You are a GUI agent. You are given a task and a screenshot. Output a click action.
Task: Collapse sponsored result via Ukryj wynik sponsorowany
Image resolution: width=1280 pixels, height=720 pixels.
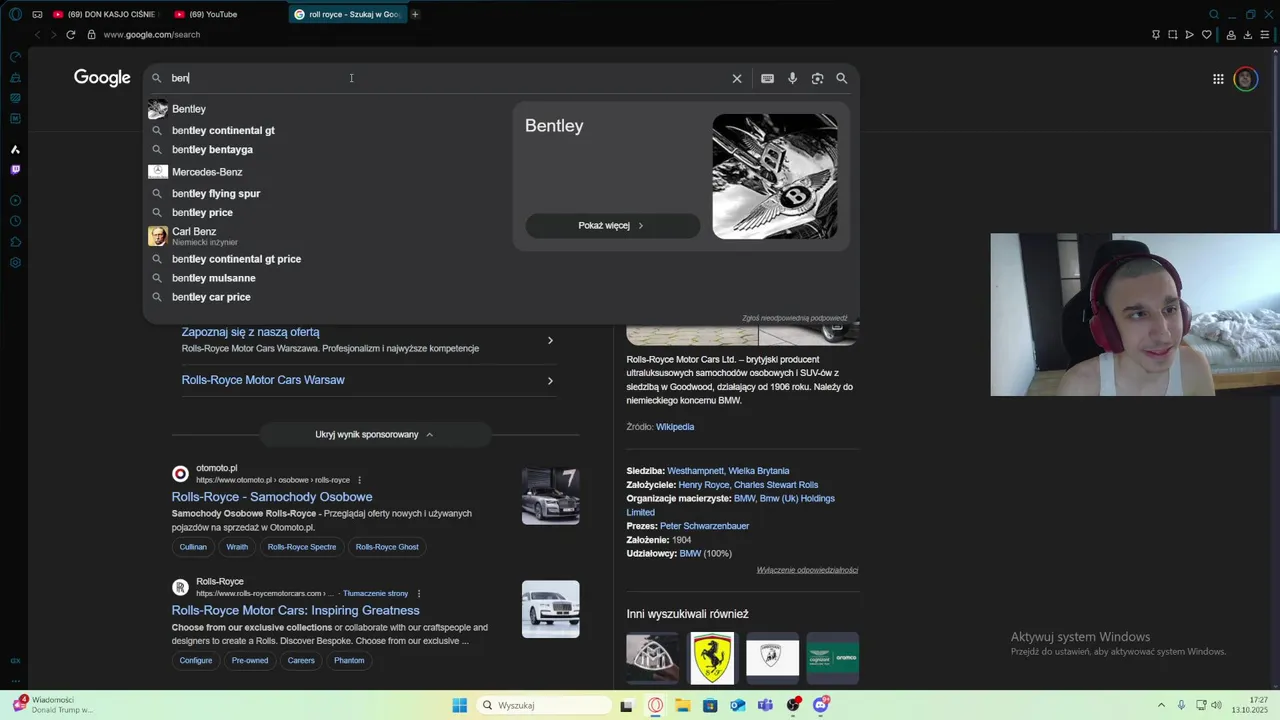coord(374,434)
